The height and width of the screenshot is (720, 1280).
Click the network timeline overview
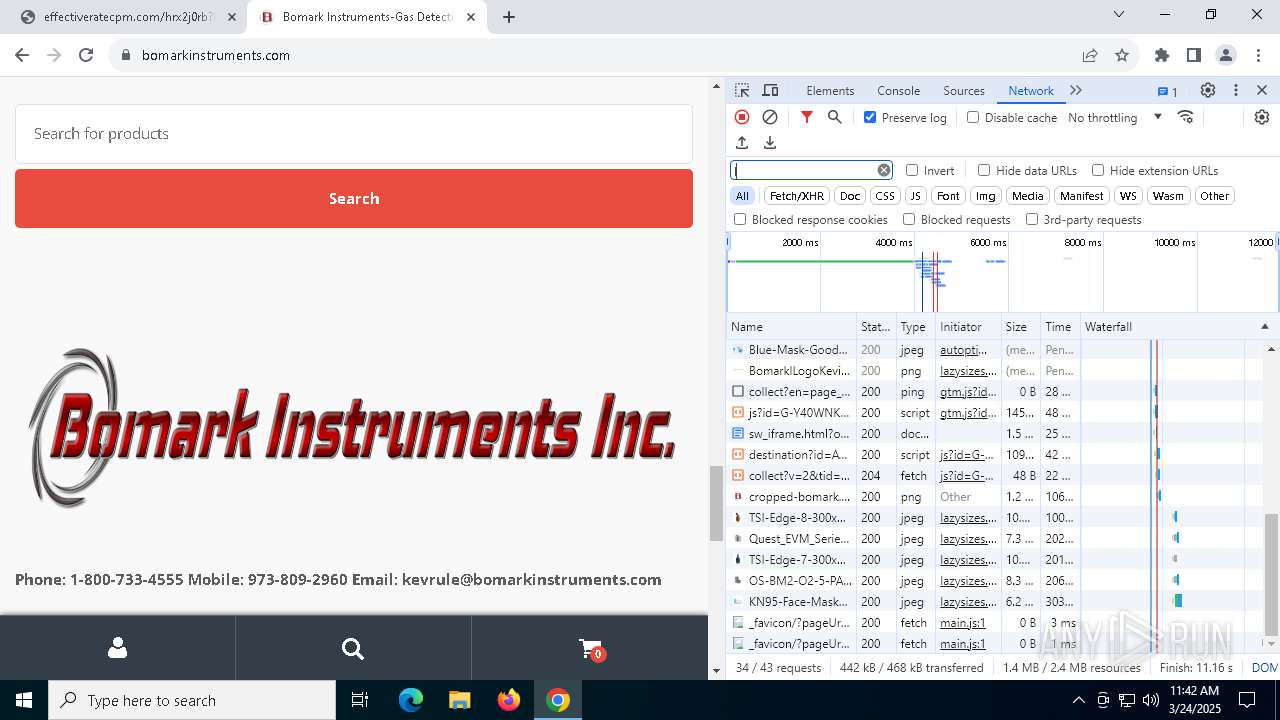point(1002,272)
